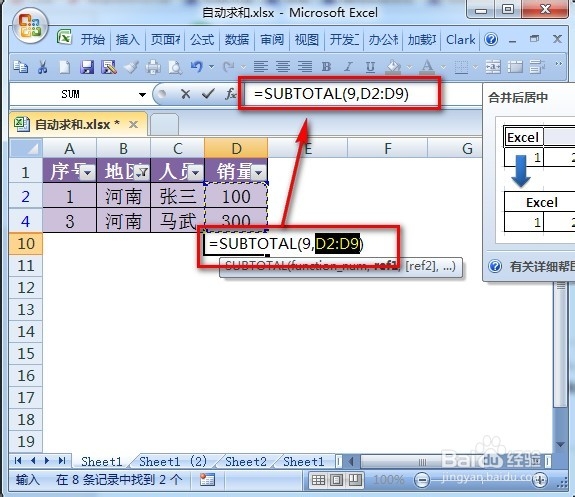Expand the Name Box dropdown

coord(142,95)
